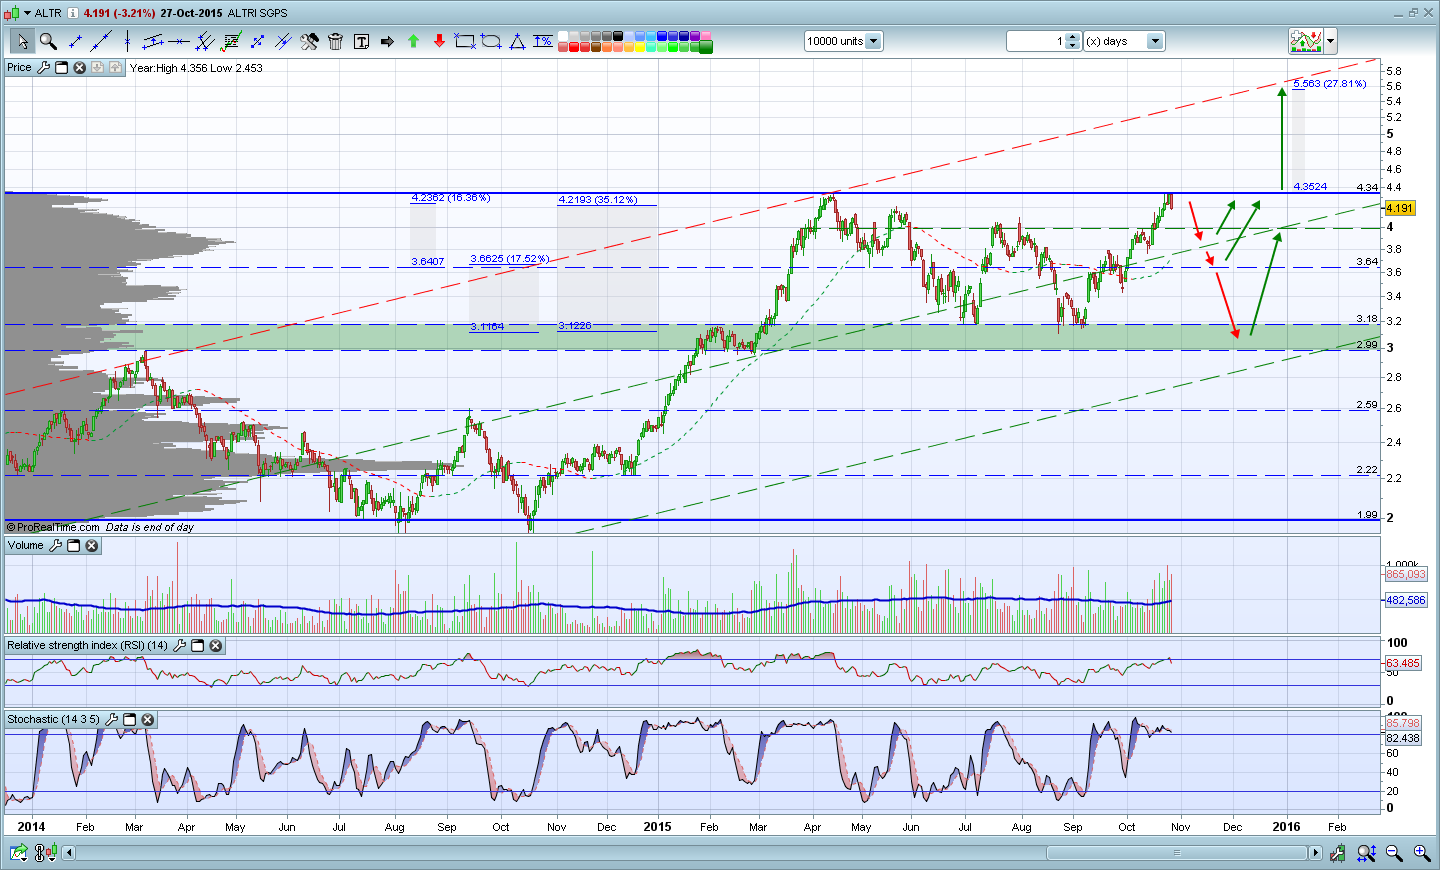The height and width of the screenshot is (870, 1440).
Task: Open the Price panel wrench settings
Action: (x=43, y=68)
